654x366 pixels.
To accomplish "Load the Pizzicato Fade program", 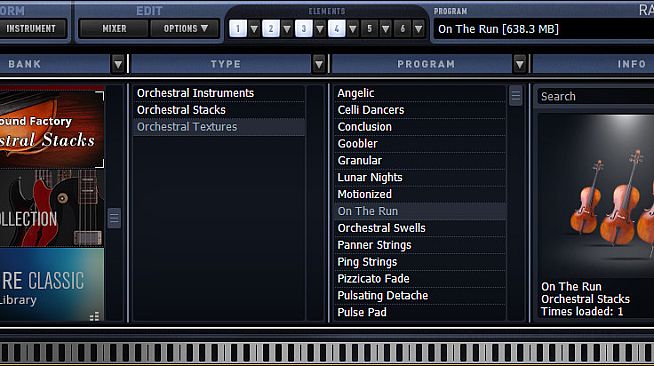I will pyautogui.click(x=420, y=279).
